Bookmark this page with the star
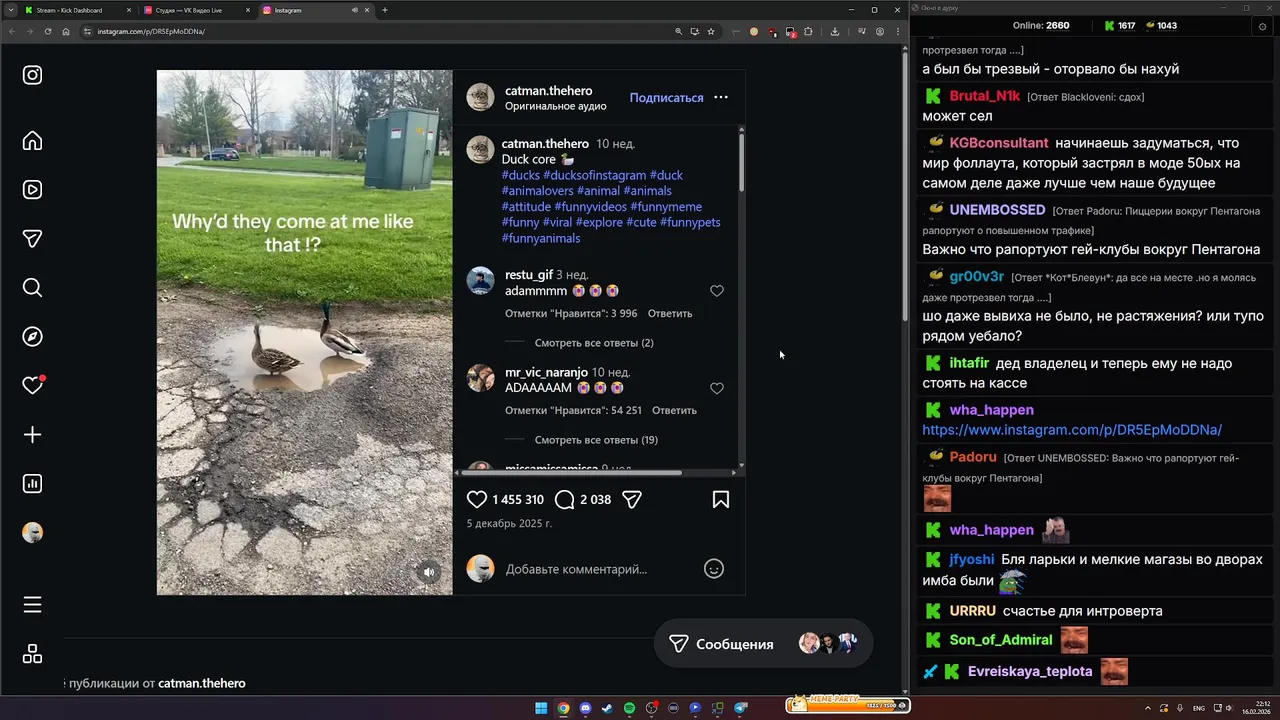The height and width of the screenshot is (720, 1280). (711, 31)
